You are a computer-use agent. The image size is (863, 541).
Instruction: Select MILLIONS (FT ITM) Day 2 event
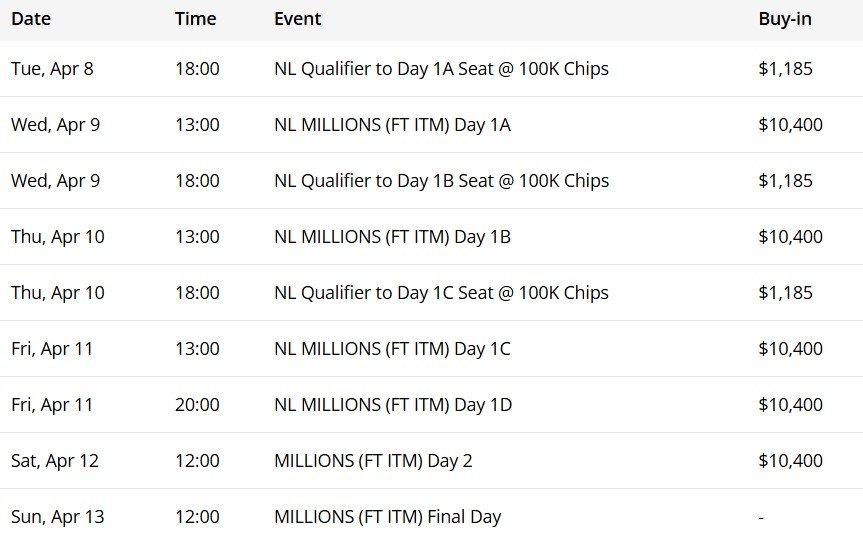coord(373,461)
